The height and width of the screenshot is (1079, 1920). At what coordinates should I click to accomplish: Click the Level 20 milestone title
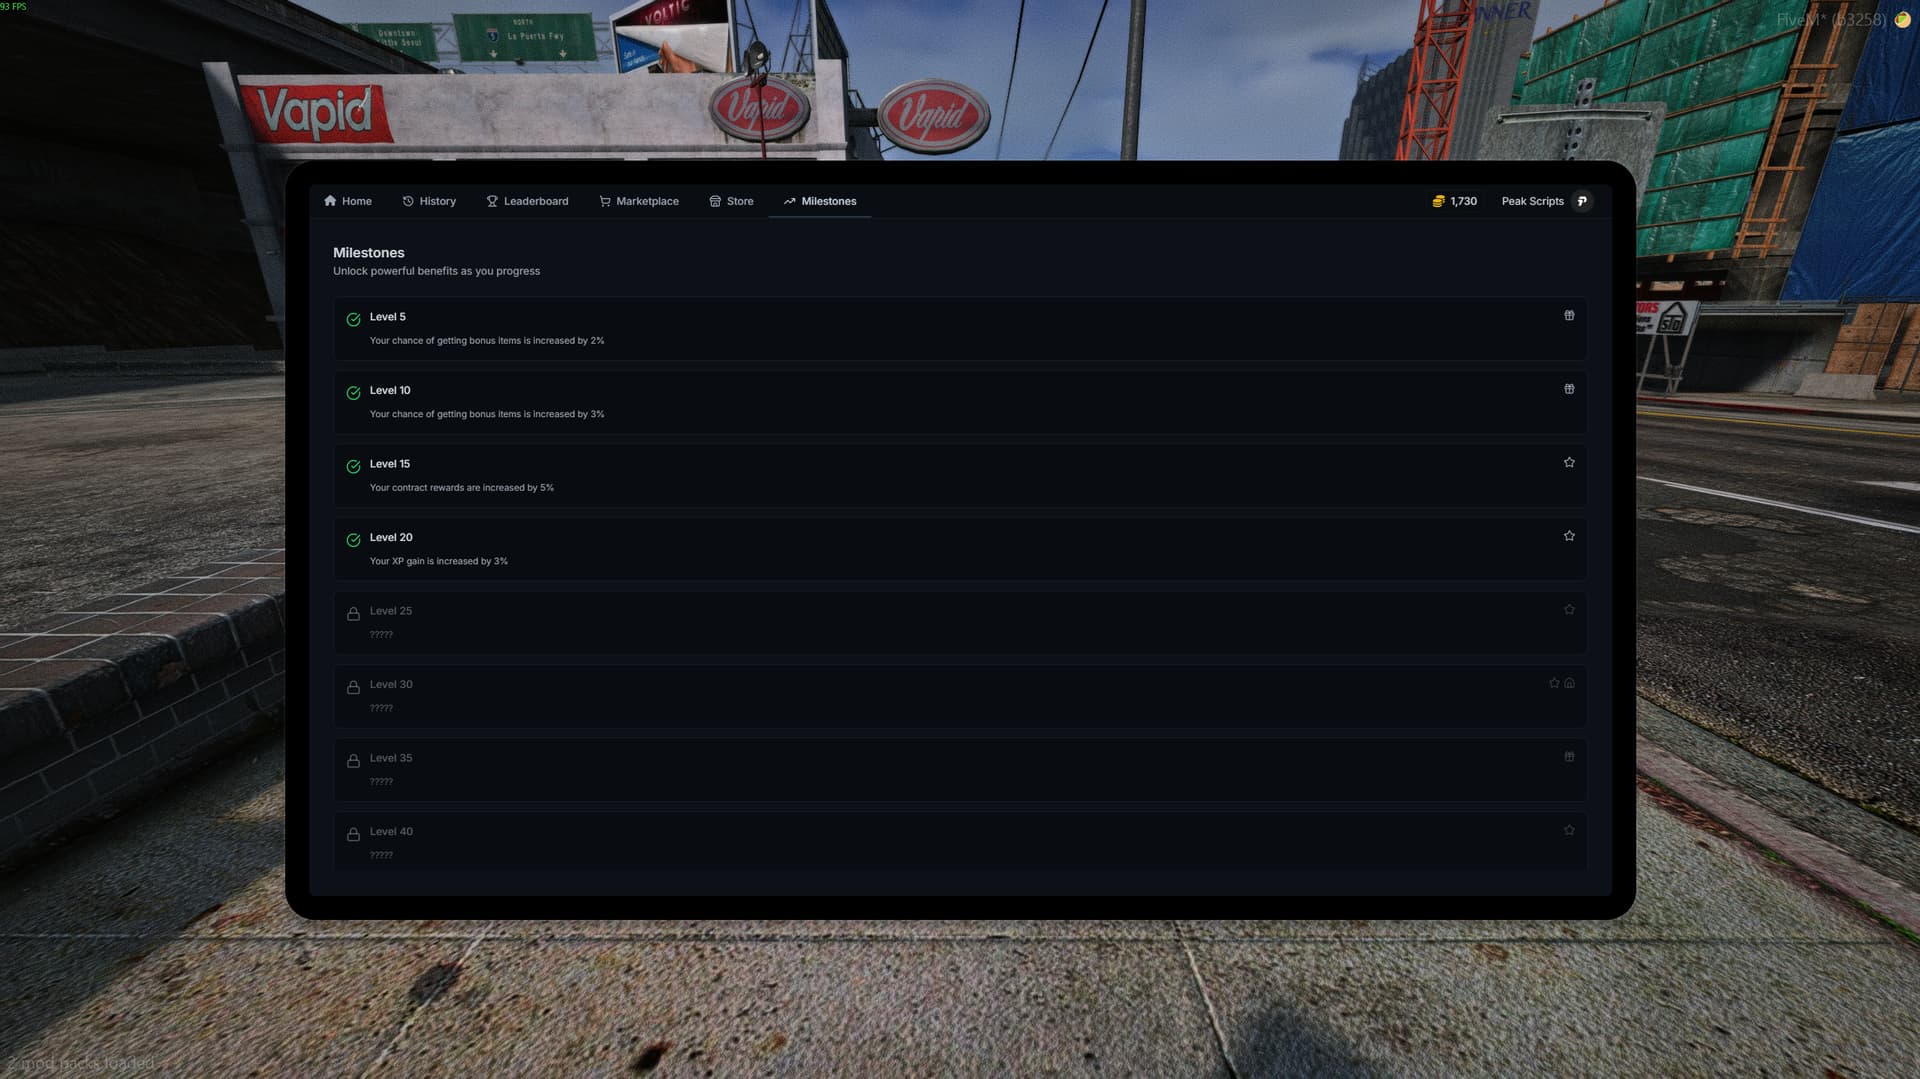tap(391, 537)
